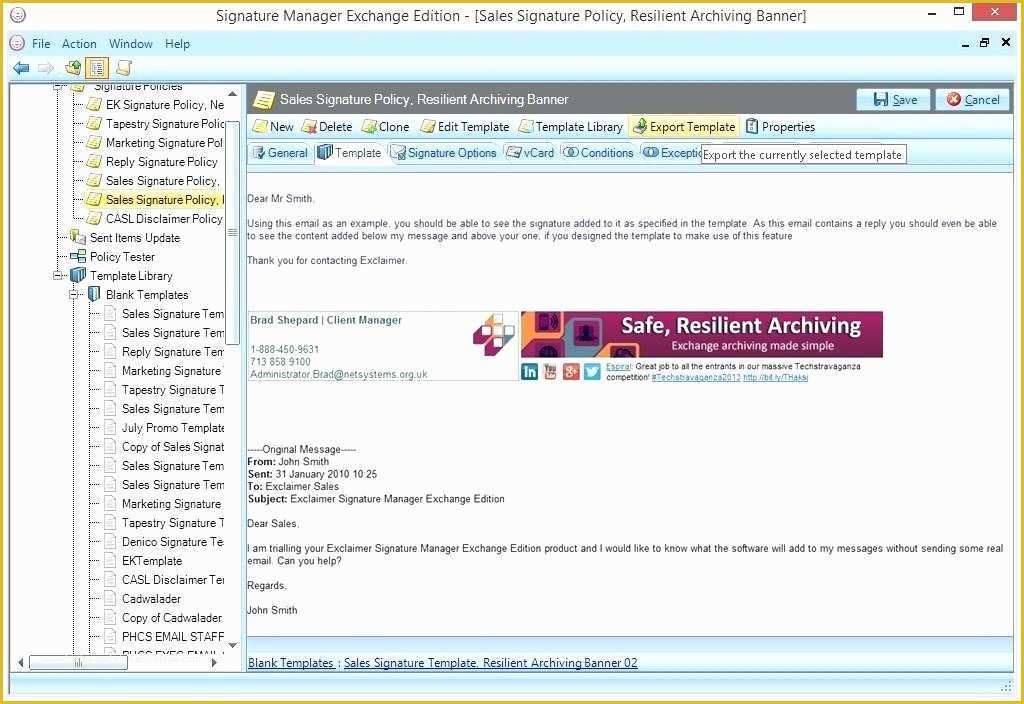Click the Safe, Resilient Archiving banner
Screen dimensions: 1024x704
point(701,334)
